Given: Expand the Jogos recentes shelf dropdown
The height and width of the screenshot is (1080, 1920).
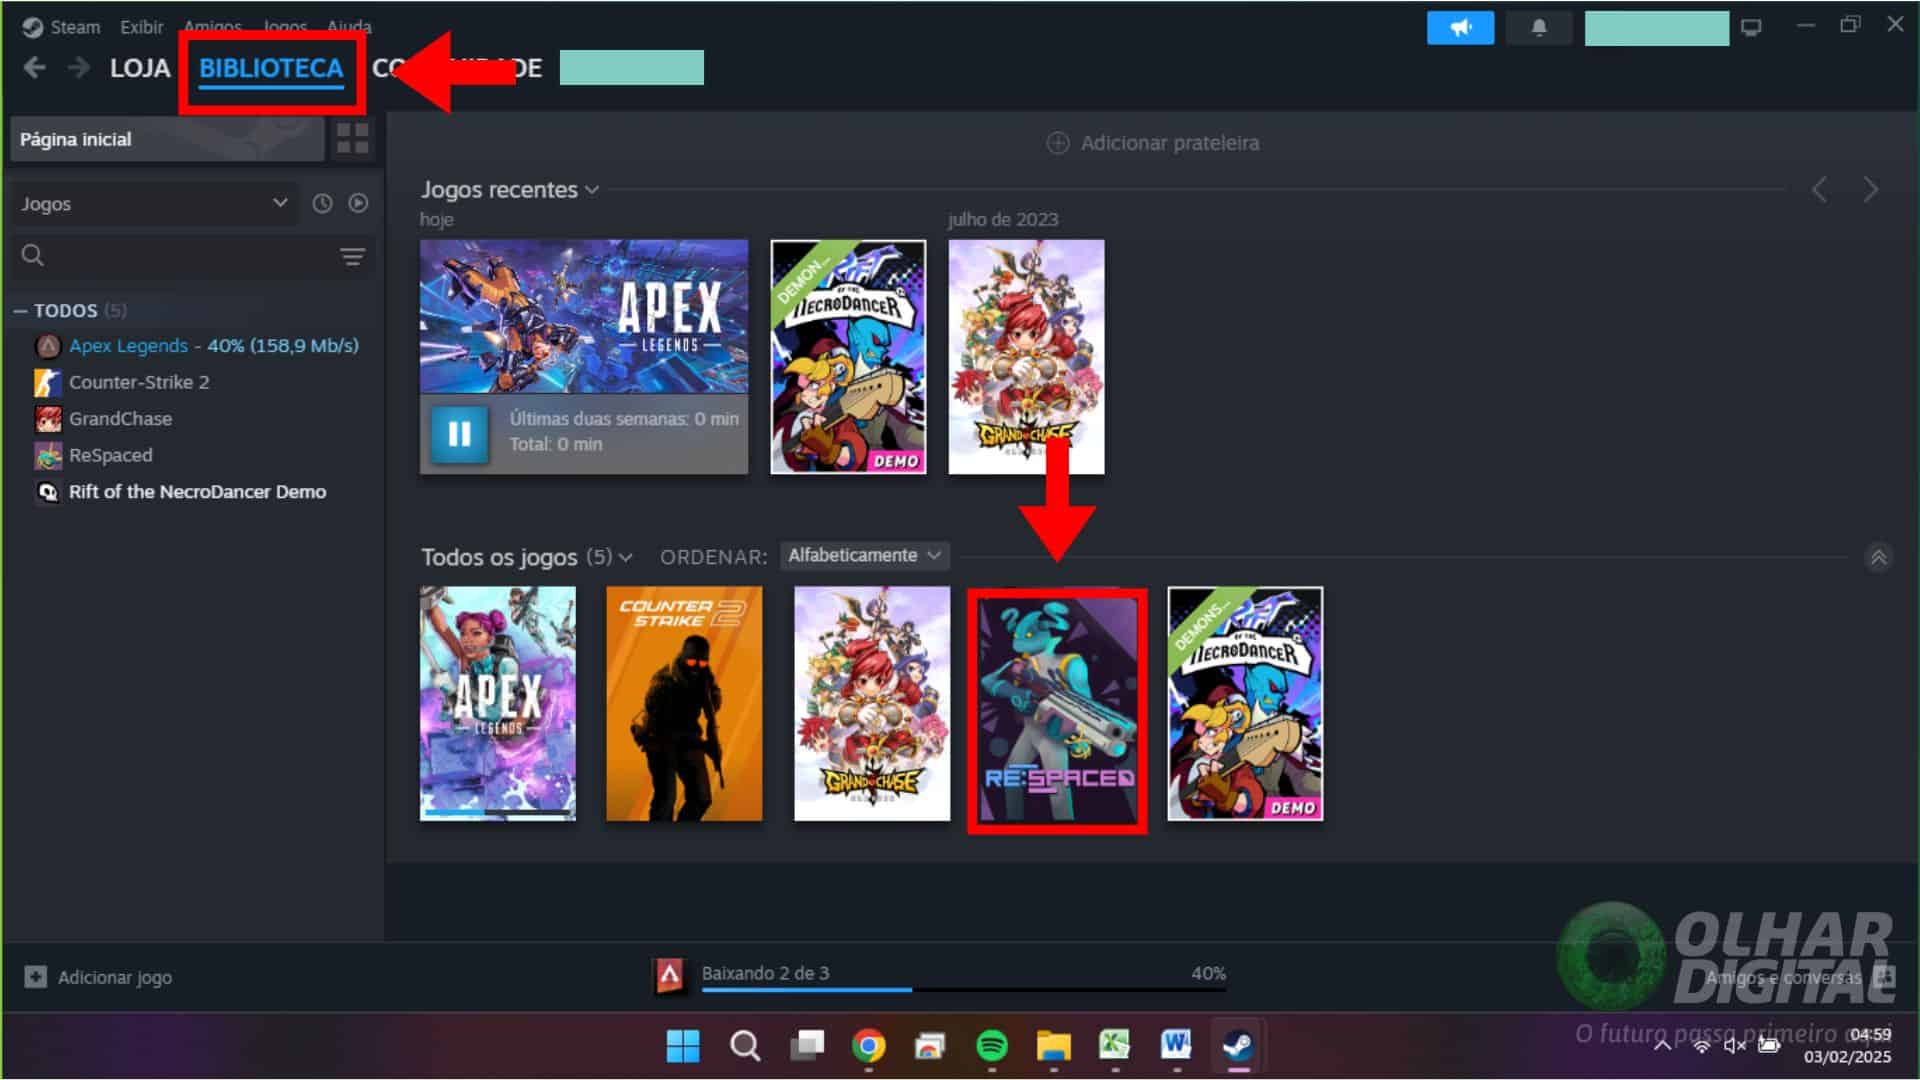Looking at the screenshot, I should (x=592, y=190).
